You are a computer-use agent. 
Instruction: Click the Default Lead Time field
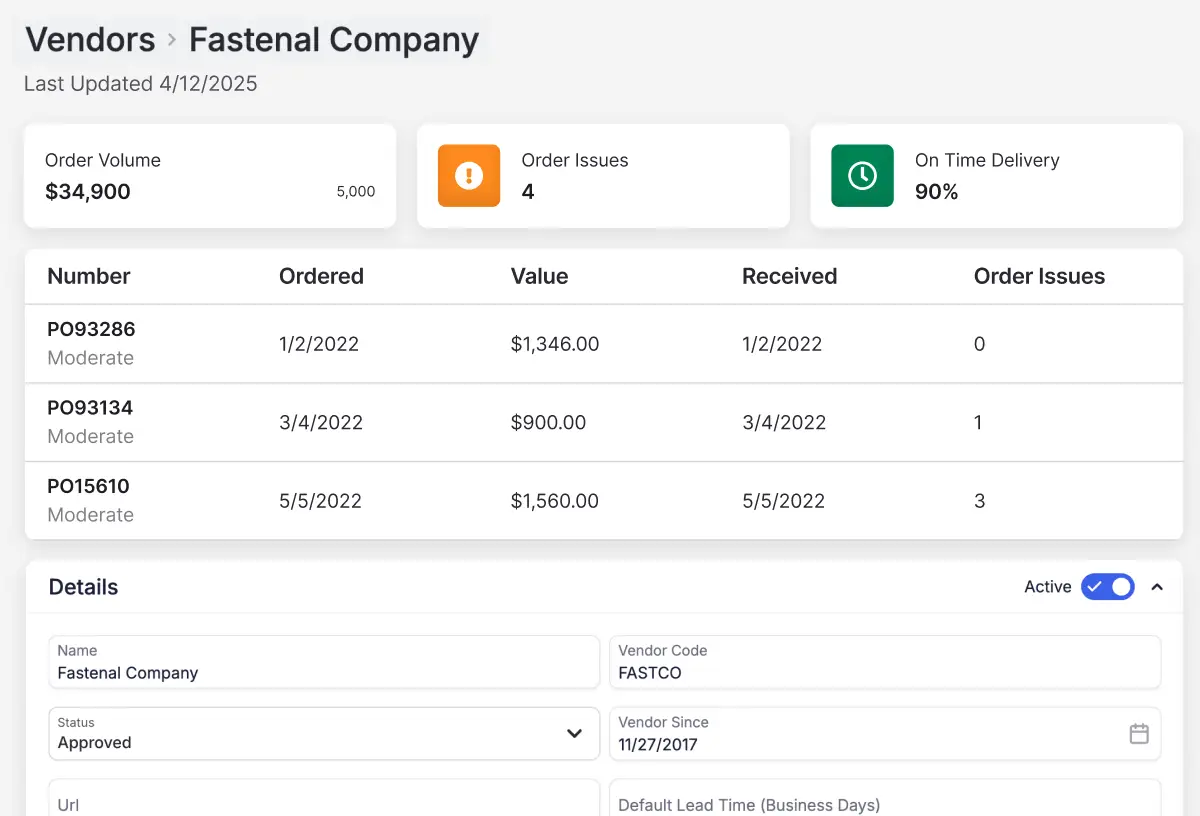coord(885,798)
